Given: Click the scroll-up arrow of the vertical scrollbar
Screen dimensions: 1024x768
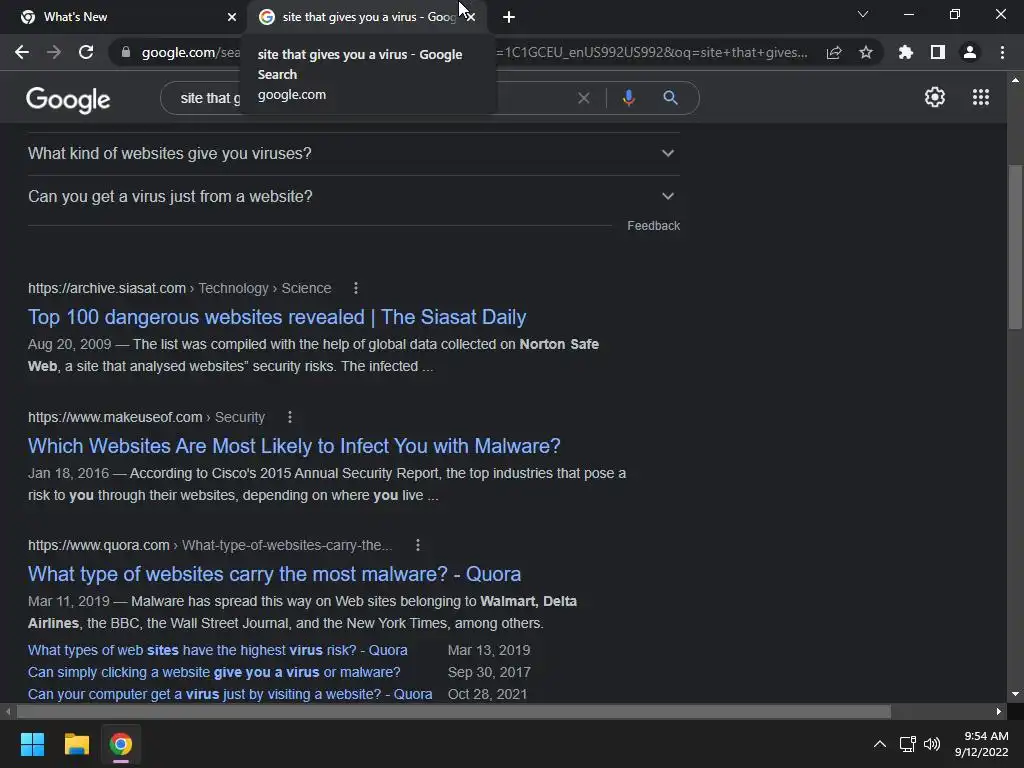Looking at the screenshot, I should 1015,80.
